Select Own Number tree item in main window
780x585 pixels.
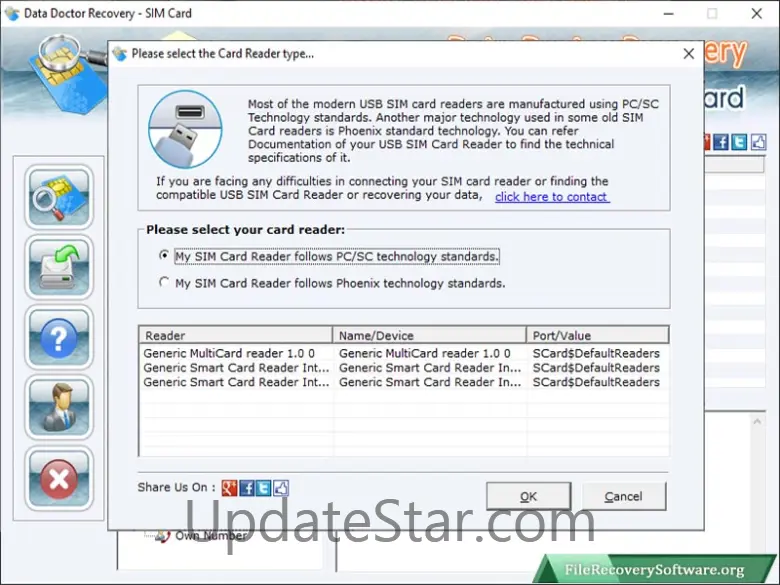(x=211, y=536)
